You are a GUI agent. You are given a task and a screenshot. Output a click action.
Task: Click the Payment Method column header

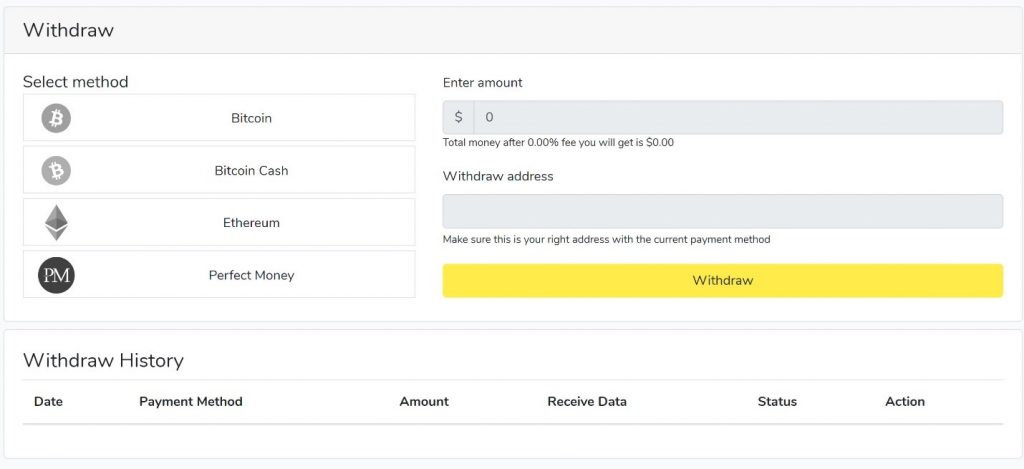pyautogui.click(x=191, y=402)
